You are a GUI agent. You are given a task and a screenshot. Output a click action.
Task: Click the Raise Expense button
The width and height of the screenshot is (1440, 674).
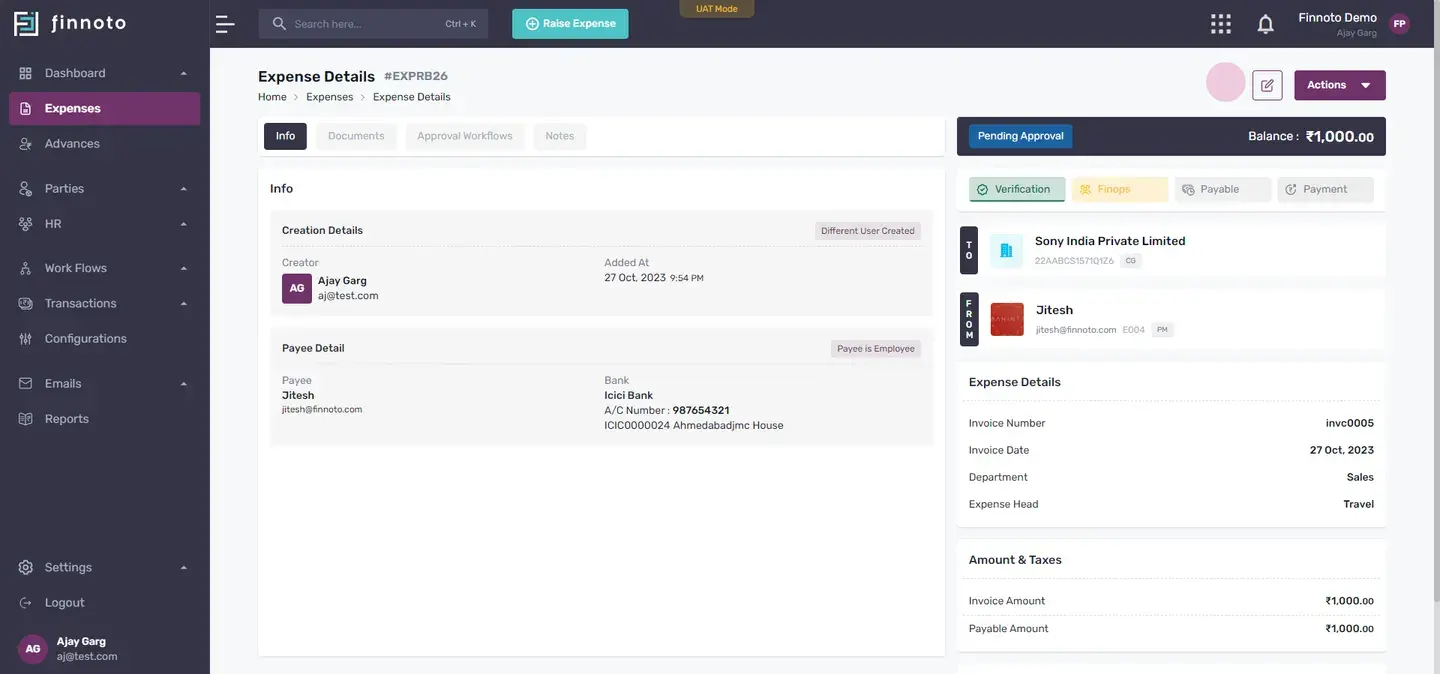tap(570, 24)
